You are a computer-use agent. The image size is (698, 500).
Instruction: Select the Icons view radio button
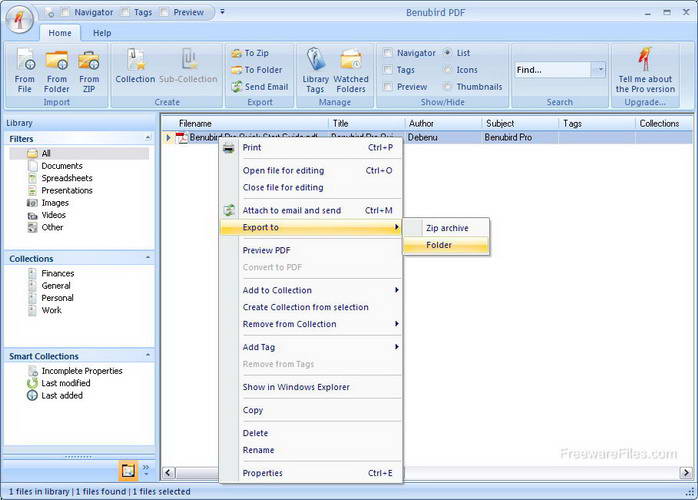(x=447, y=70)
